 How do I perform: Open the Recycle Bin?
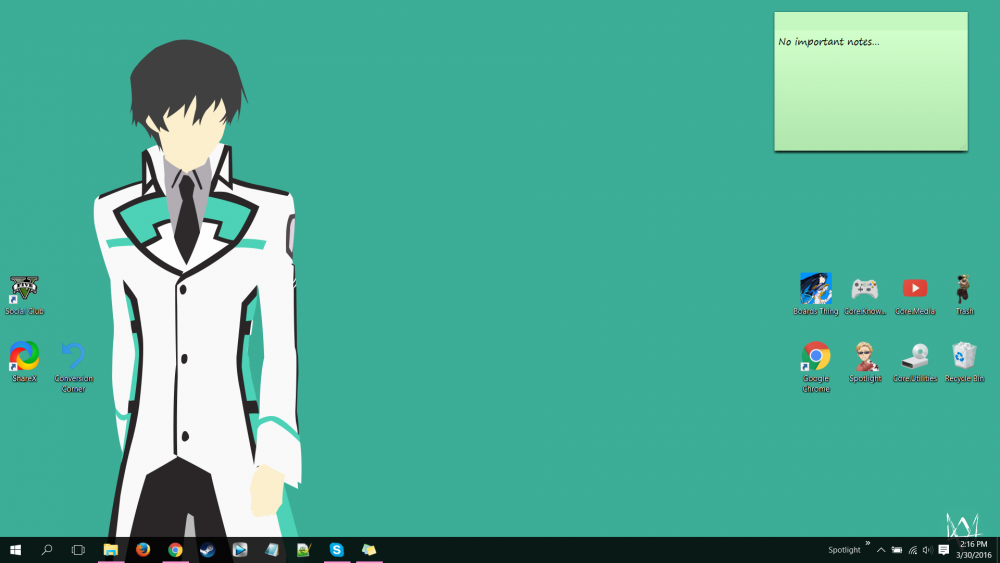964,356
